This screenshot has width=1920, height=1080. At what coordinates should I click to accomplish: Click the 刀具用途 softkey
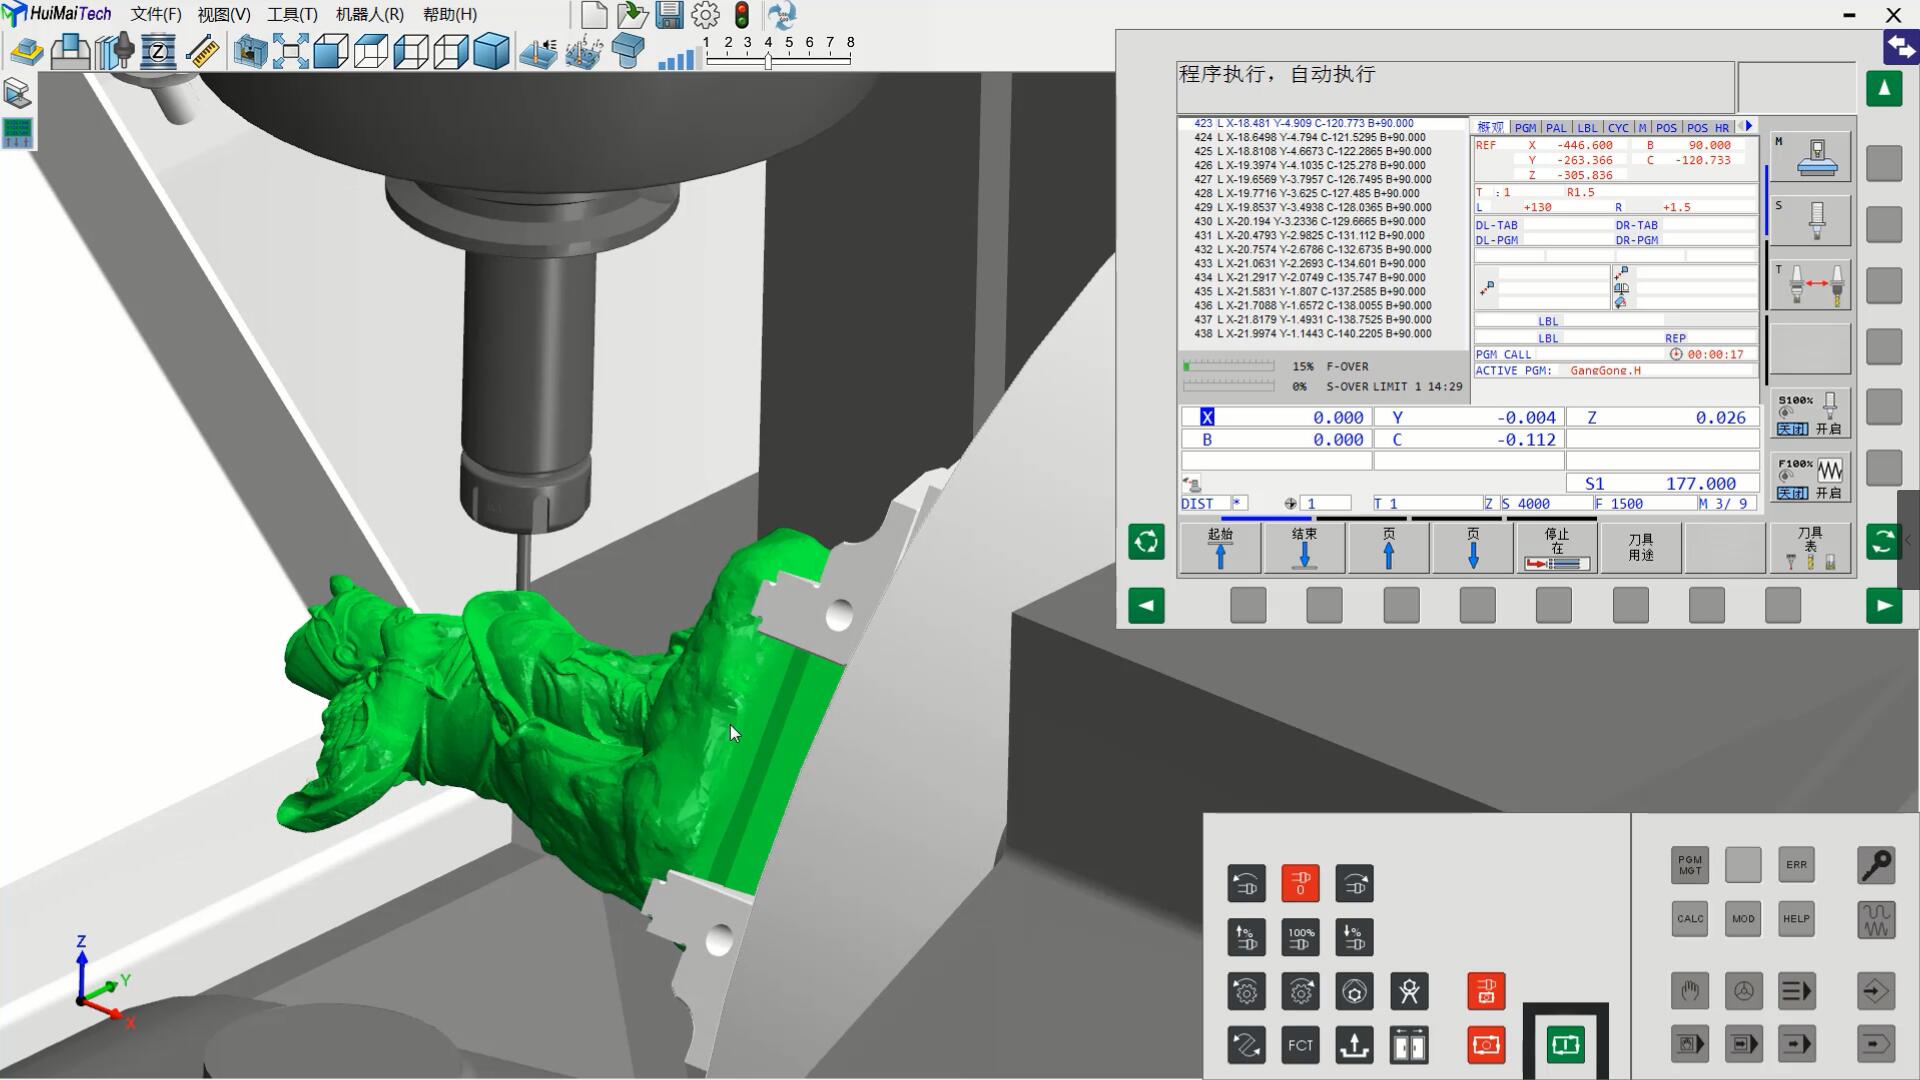coord(1641,548)
